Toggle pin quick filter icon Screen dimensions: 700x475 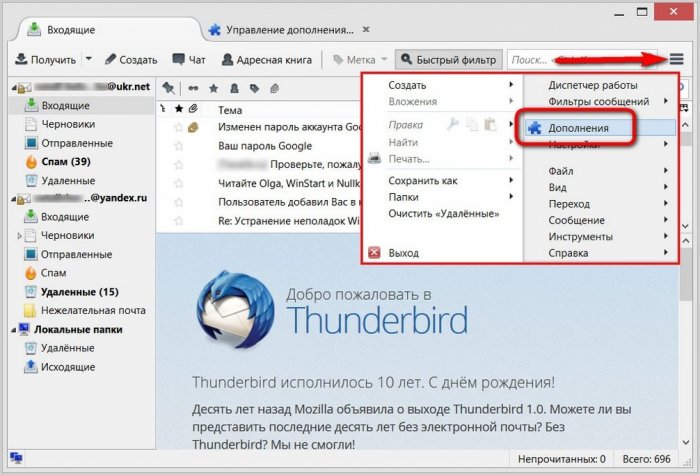(x=168, y=88)
